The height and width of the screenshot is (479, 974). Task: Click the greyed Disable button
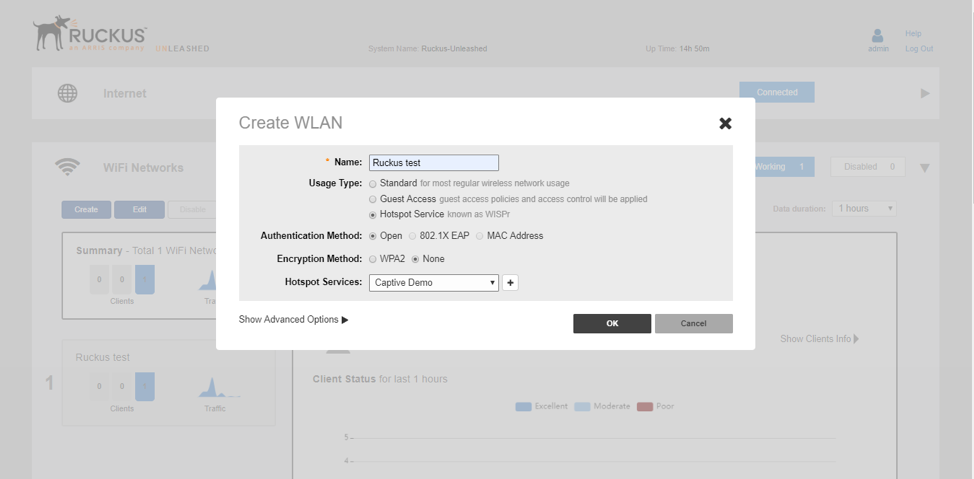coord(192,209)
